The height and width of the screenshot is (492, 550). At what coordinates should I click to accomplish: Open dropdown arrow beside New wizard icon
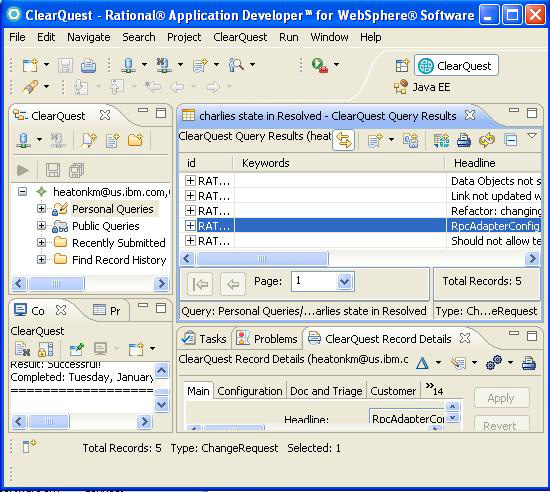[x=46, y=65]
